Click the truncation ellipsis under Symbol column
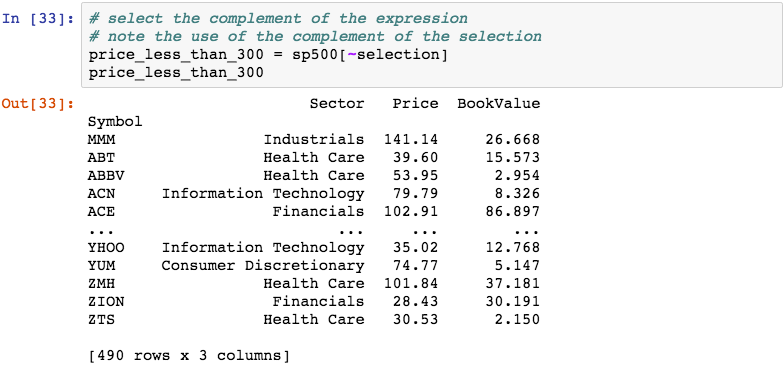 tap(102, 233)
